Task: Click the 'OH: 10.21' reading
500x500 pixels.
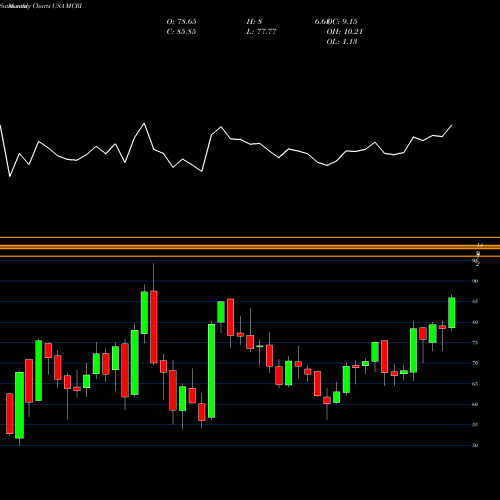Action: pyautogui.click(x=344, y=32)
